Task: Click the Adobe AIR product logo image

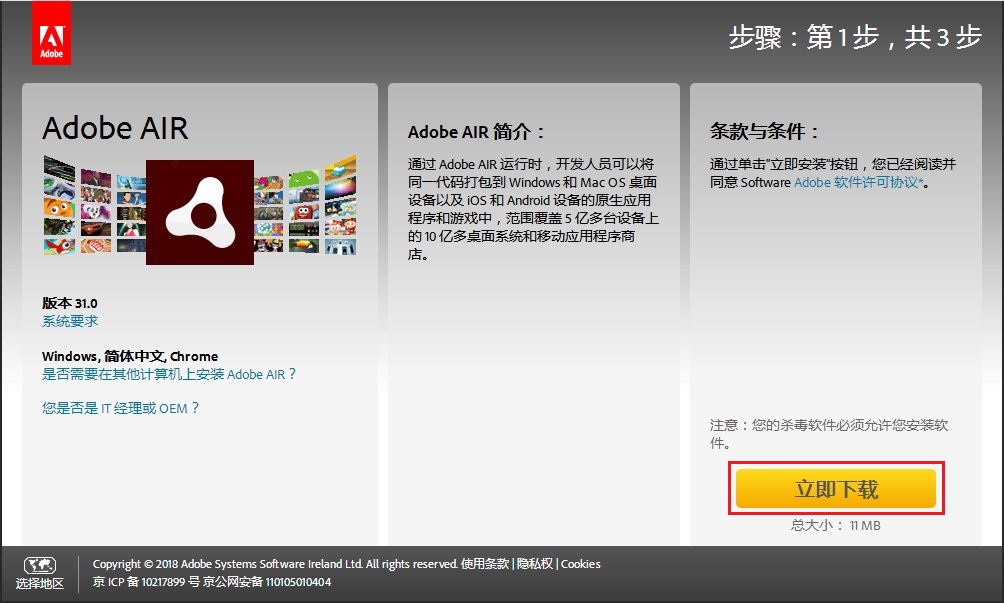Action: point(200,212)
